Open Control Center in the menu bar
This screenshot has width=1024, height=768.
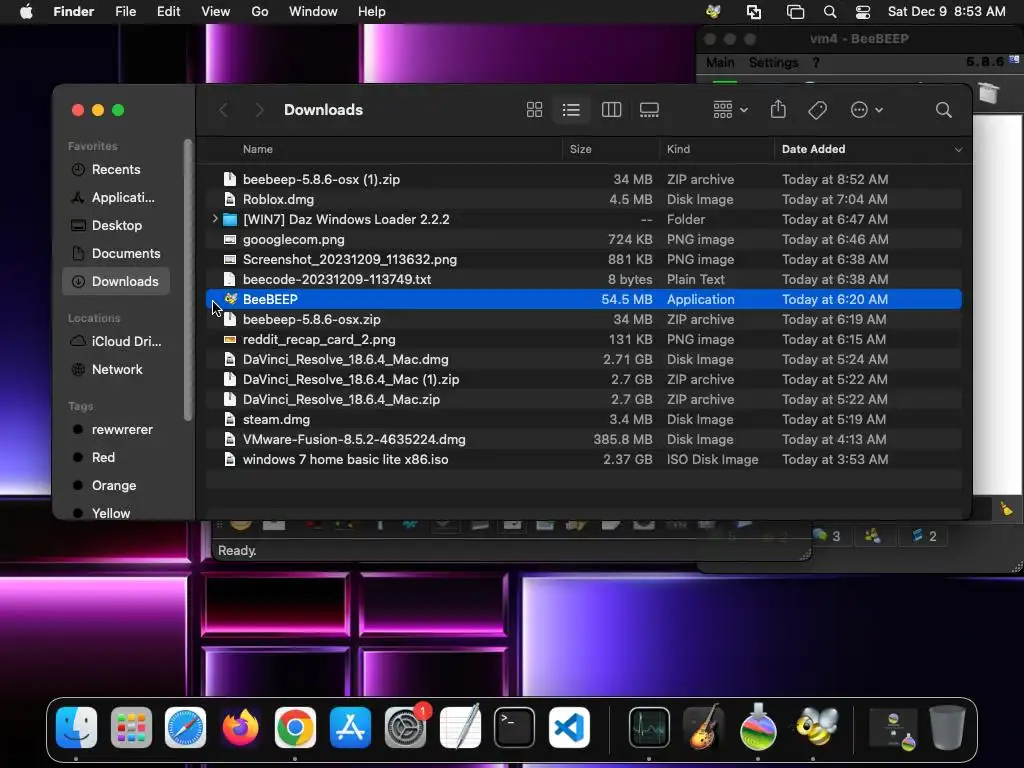[863, 12]
